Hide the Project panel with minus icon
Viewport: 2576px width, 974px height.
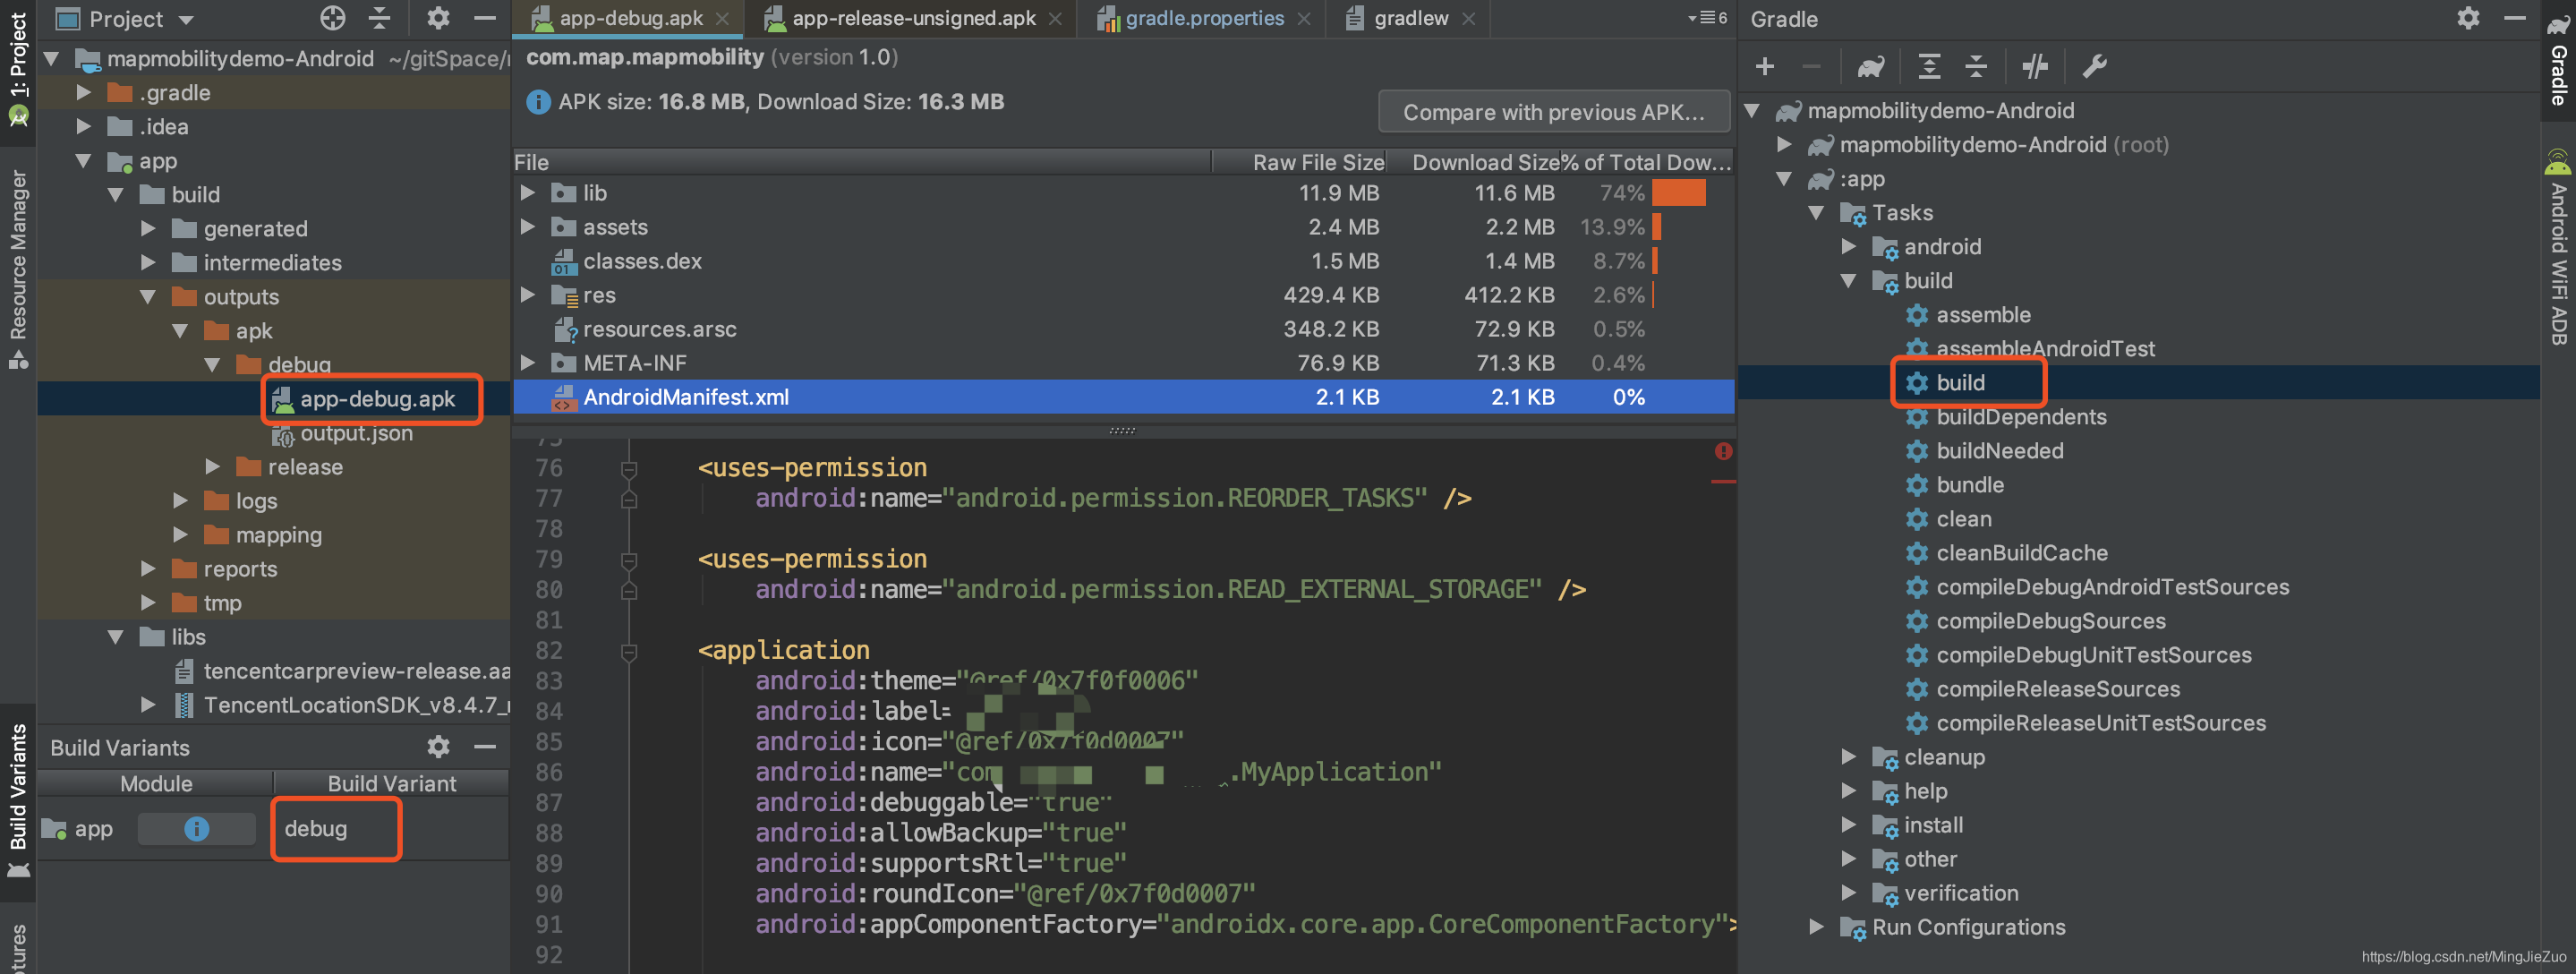[x=485, y=18]
